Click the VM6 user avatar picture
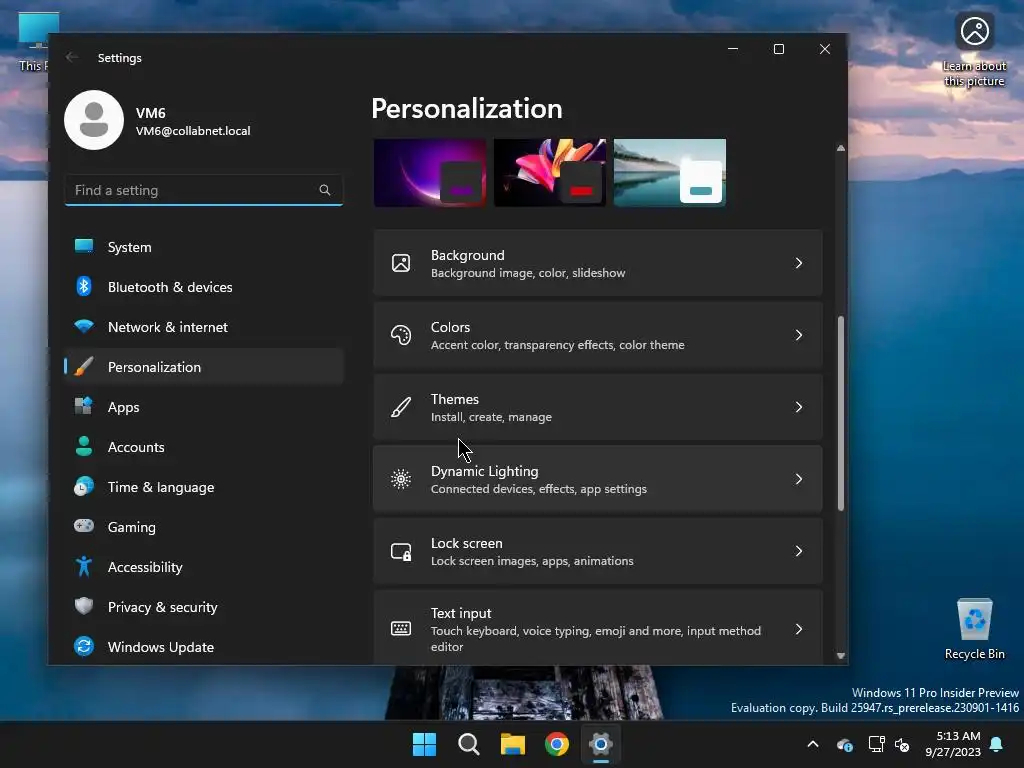 [94, 120]
